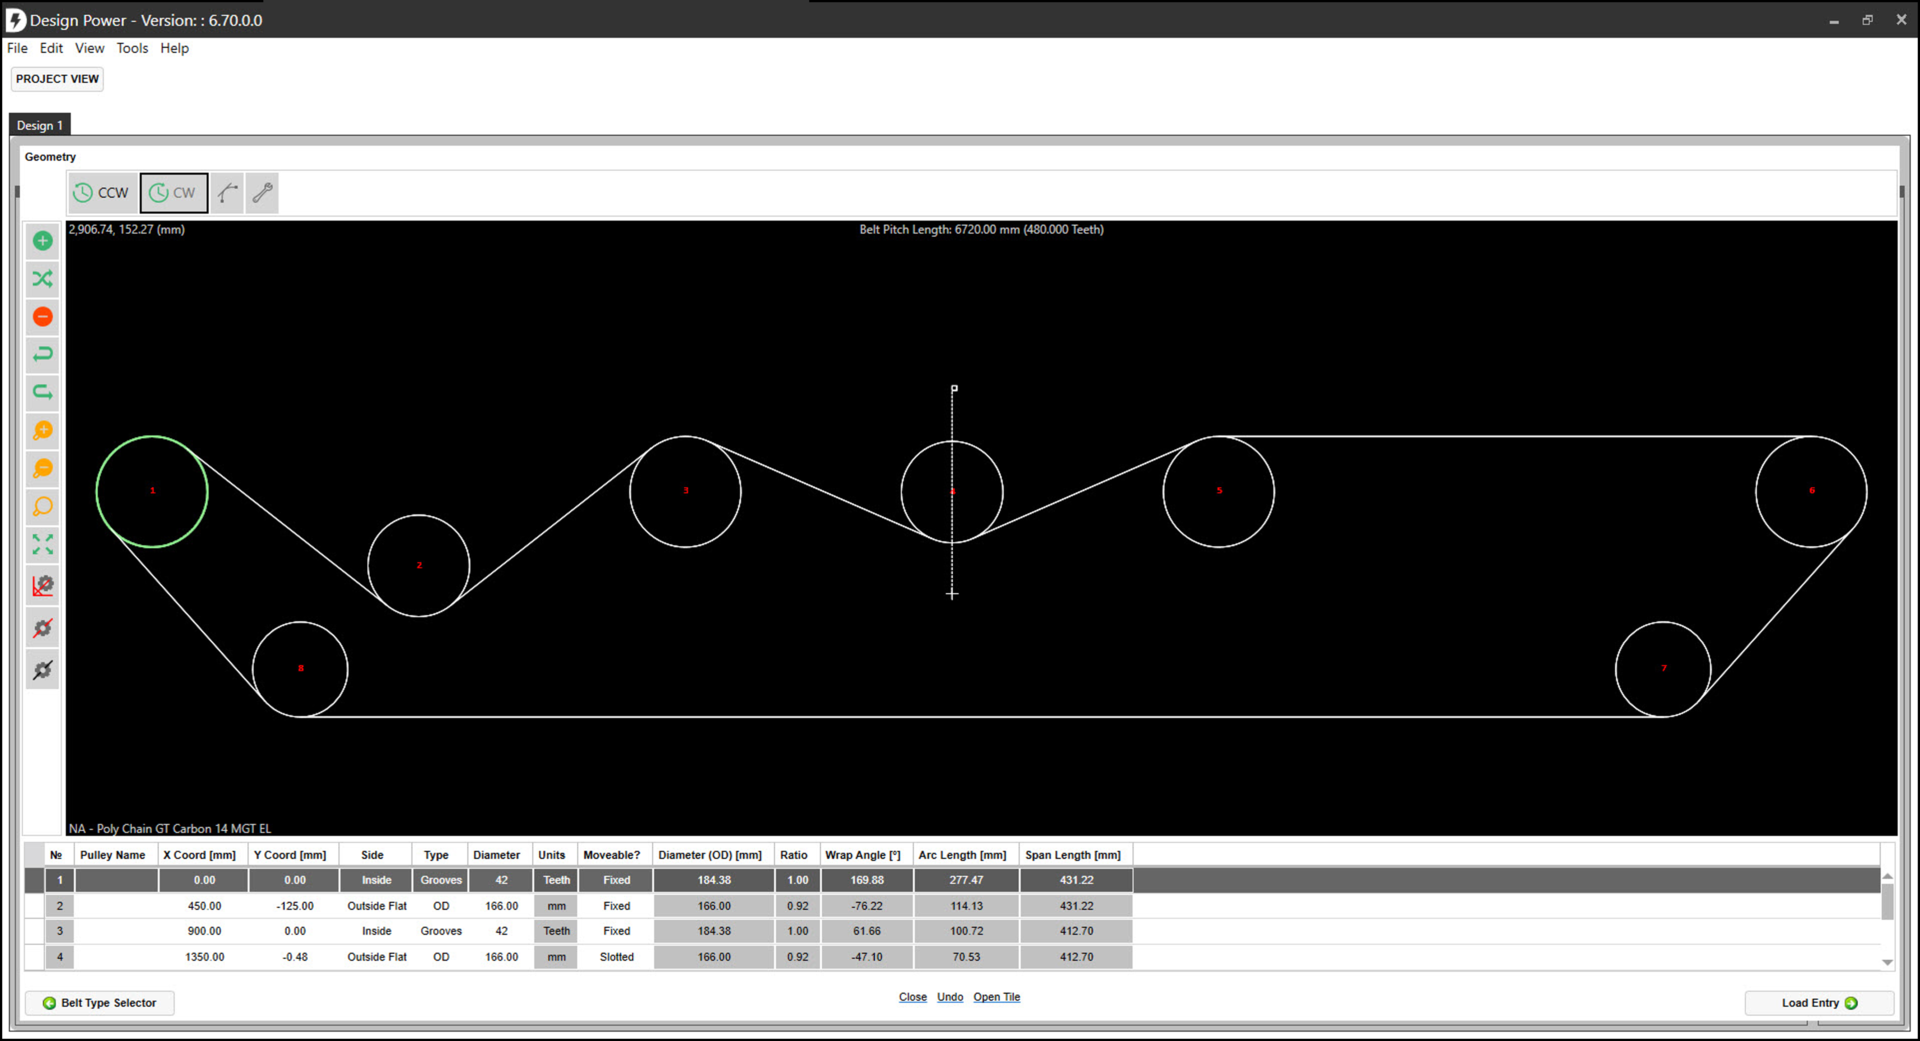Click the orange zoom out magnifier

[43, 469]
